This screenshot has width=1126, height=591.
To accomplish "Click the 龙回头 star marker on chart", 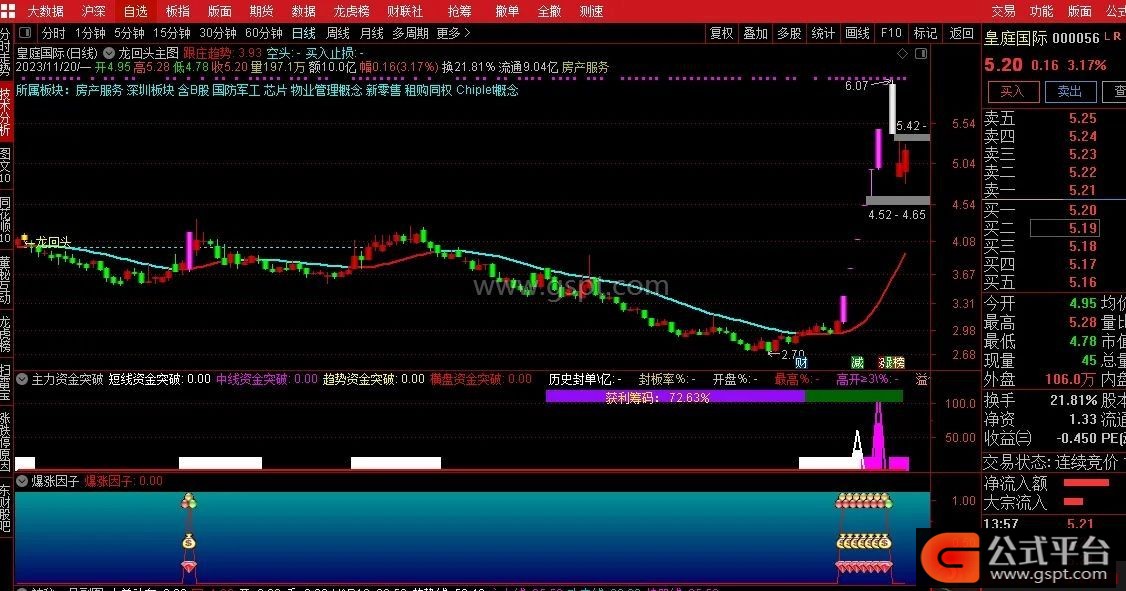I will (x=25, y=238).
